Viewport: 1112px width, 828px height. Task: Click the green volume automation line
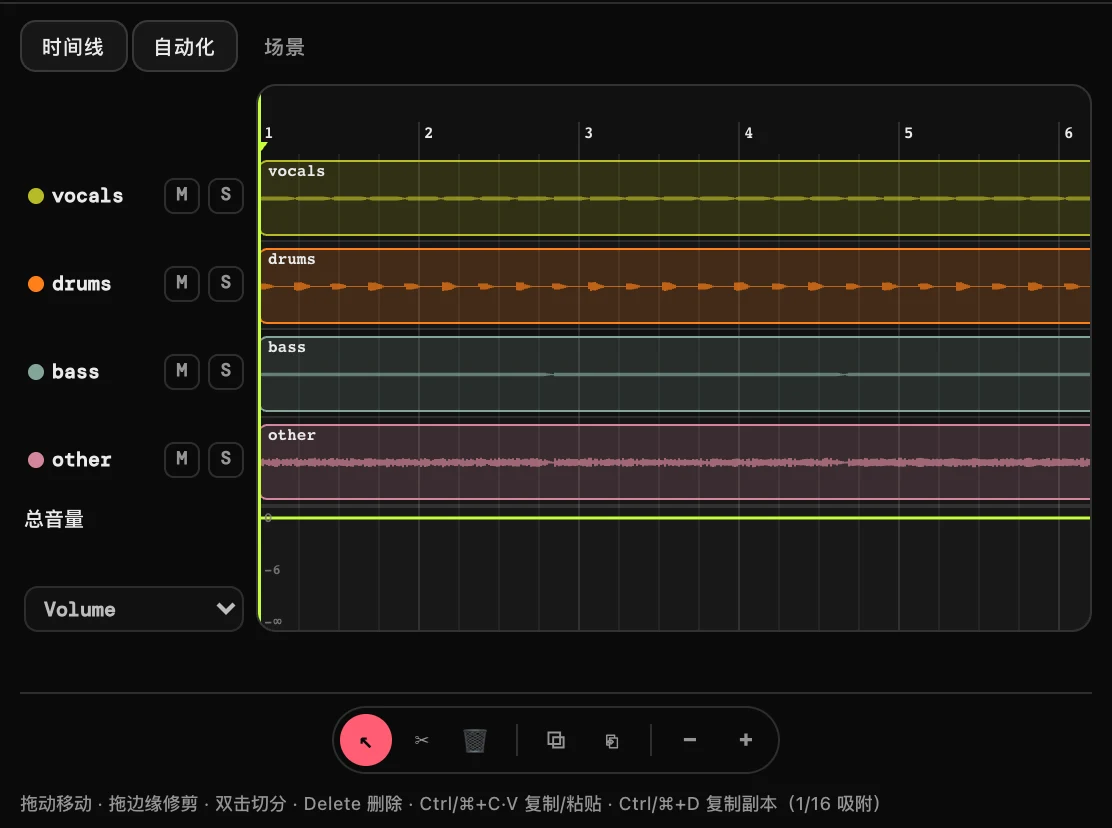pyautogui.click(x=675, y=518)
